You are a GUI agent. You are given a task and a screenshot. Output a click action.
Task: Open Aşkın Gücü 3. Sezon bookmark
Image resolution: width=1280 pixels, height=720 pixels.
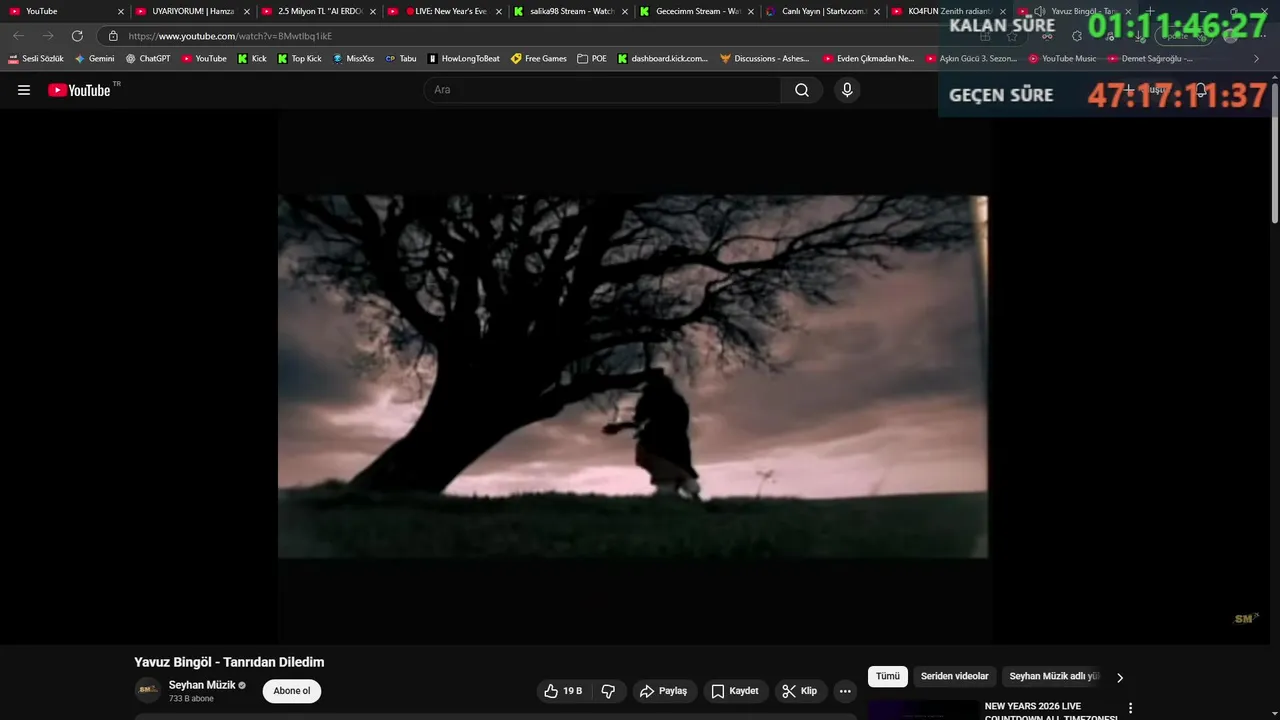pyautogui.click(x=971, y=59)
